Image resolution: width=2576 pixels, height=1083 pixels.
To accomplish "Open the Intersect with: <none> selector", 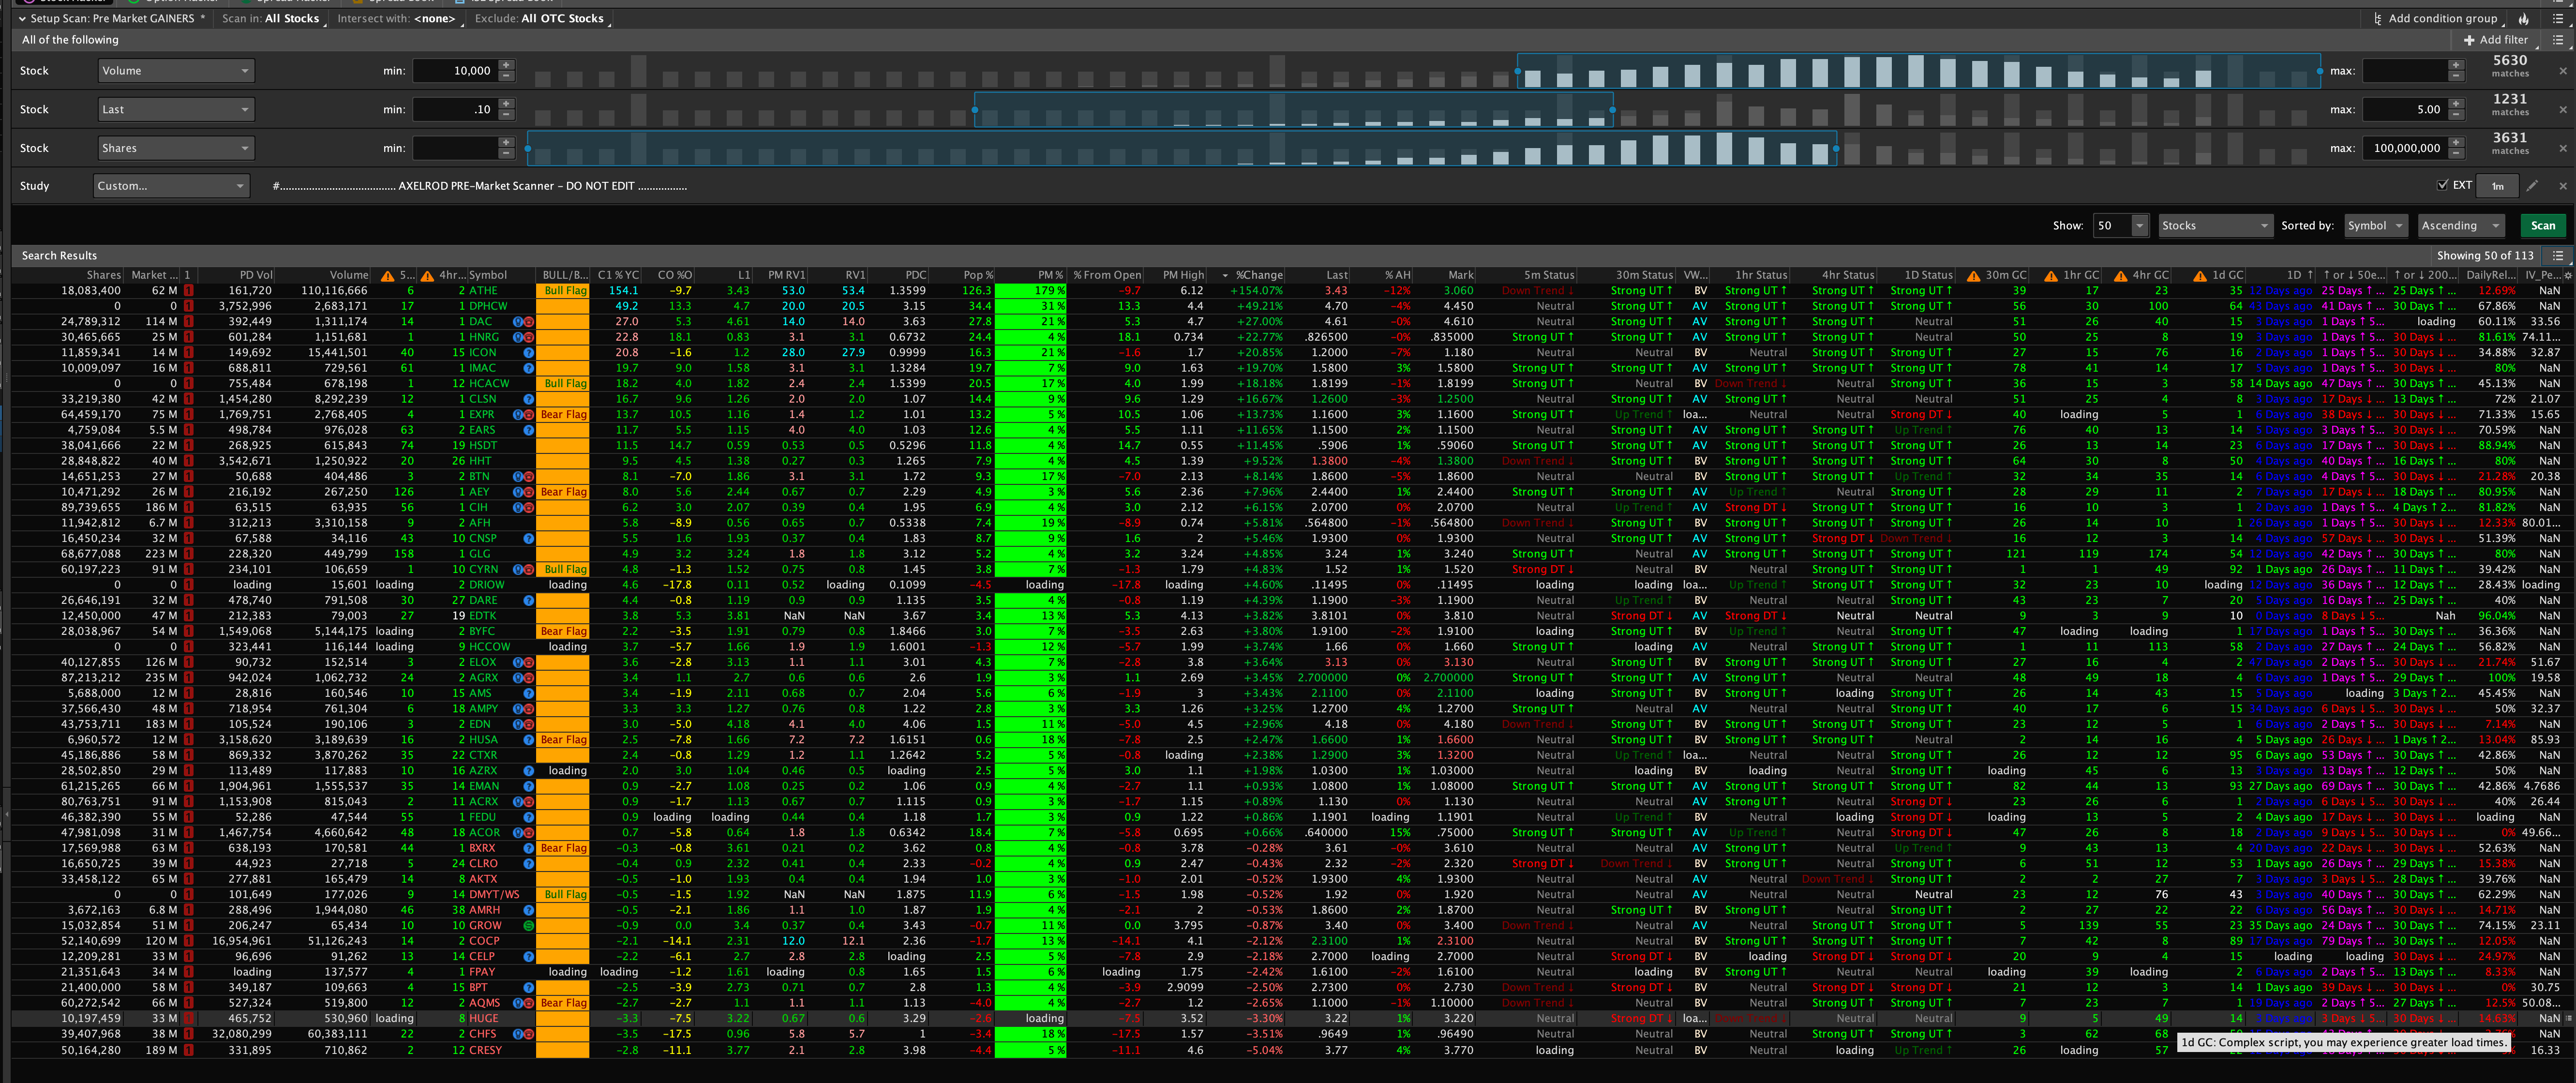I will point(397,18).
